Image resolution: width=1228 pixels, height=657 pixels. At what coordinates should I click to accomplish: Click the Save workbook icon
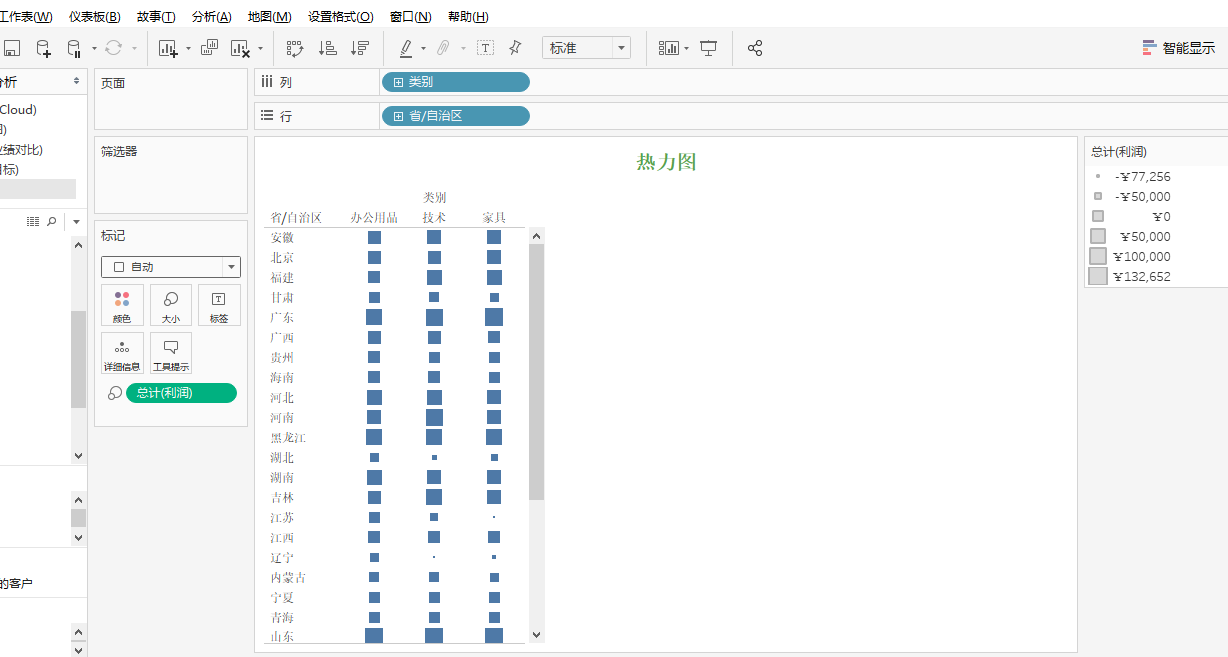coord(12,48)
